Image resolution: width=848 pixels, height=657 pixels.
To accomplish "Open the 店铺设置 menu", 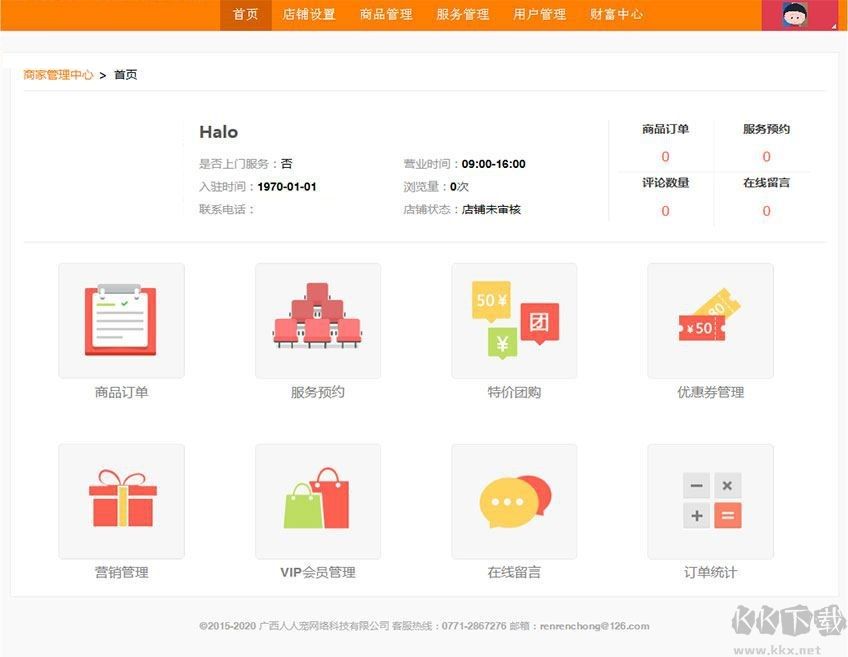I will (309, 15).
